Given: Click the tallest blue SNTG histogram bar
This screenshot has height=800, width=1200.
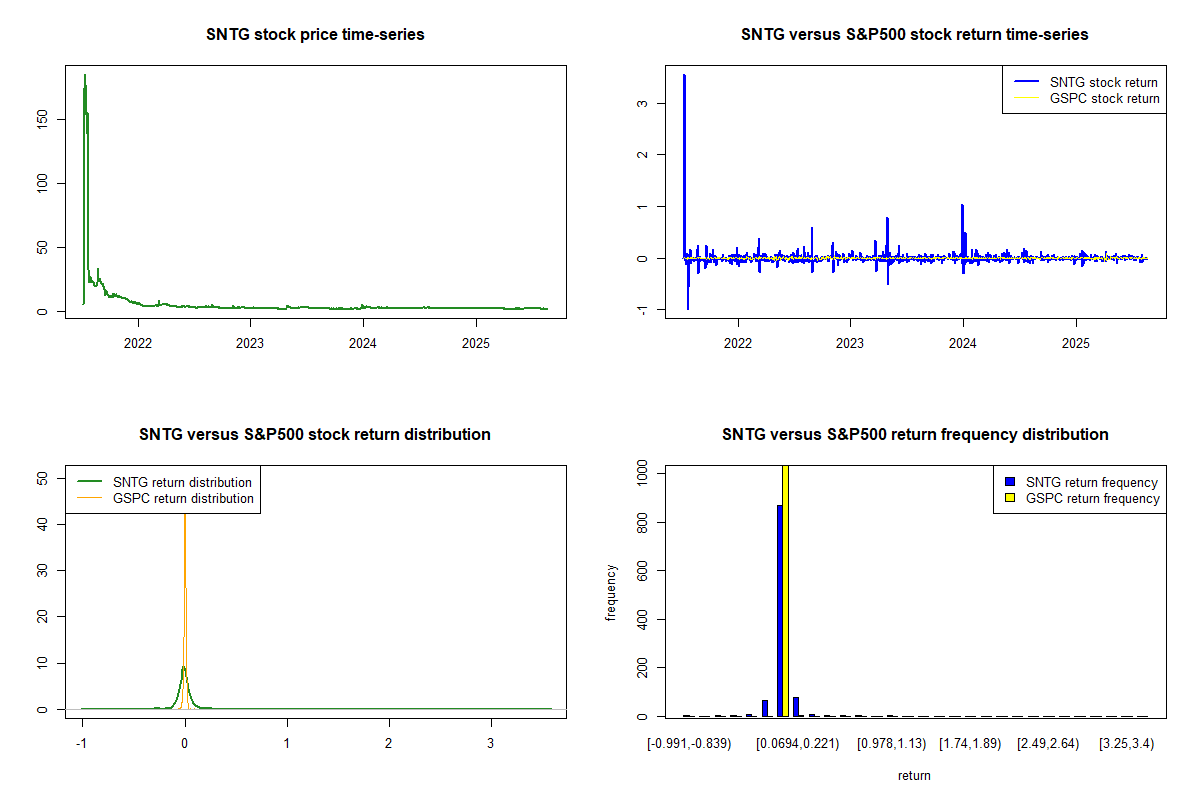Looking at the screenshot, I should tap(779, 610).
